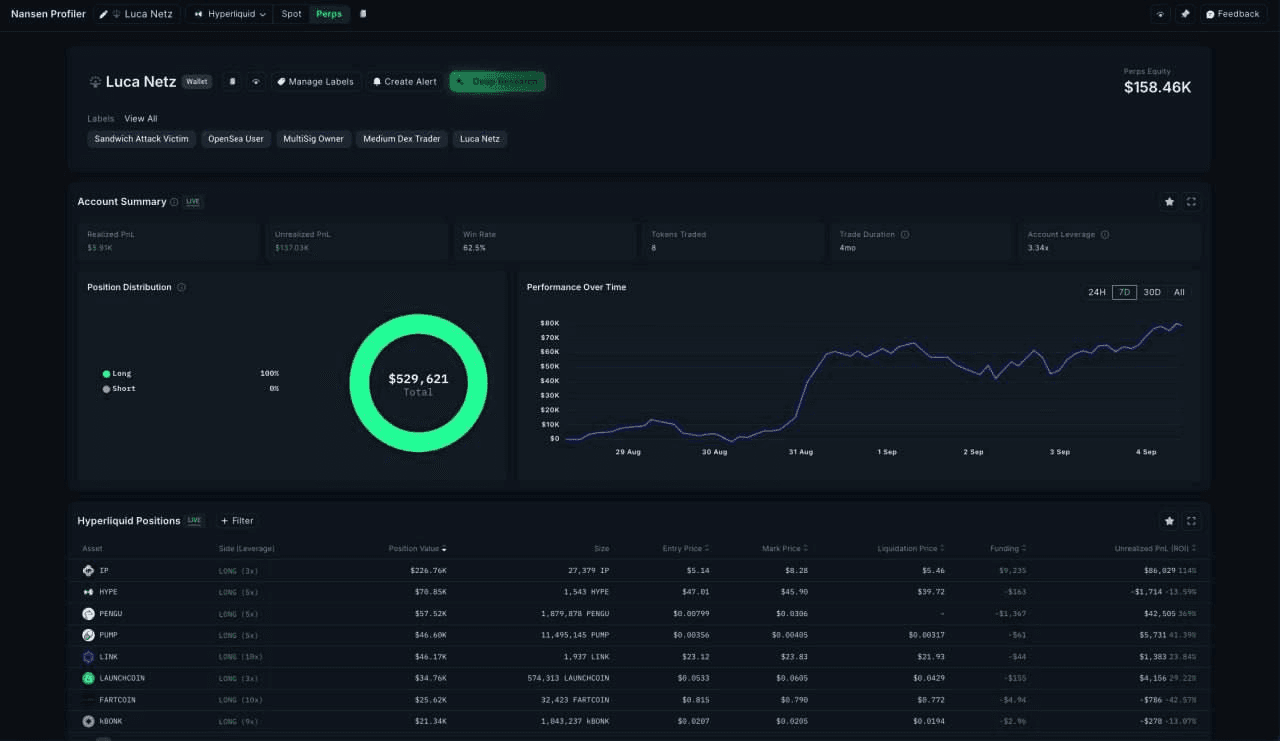Open the Filter button for Hyperliquid Positions
Viewport: 1280px width, 741px height.
(x=237, y=521)
